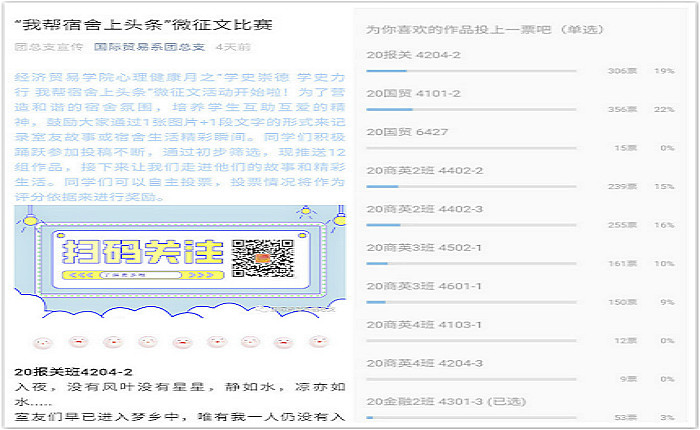
Task: Click the article title "我帮宿舍上头条"微征文比赛
Action: coord(144,23)
